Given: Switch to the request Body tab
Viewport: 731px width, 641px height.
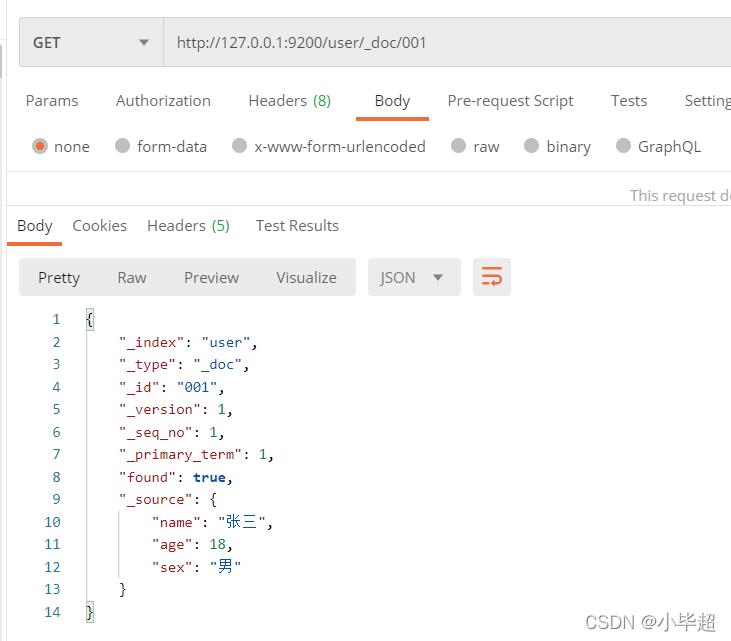Looking at the screenshot, I should click(392, 101).
